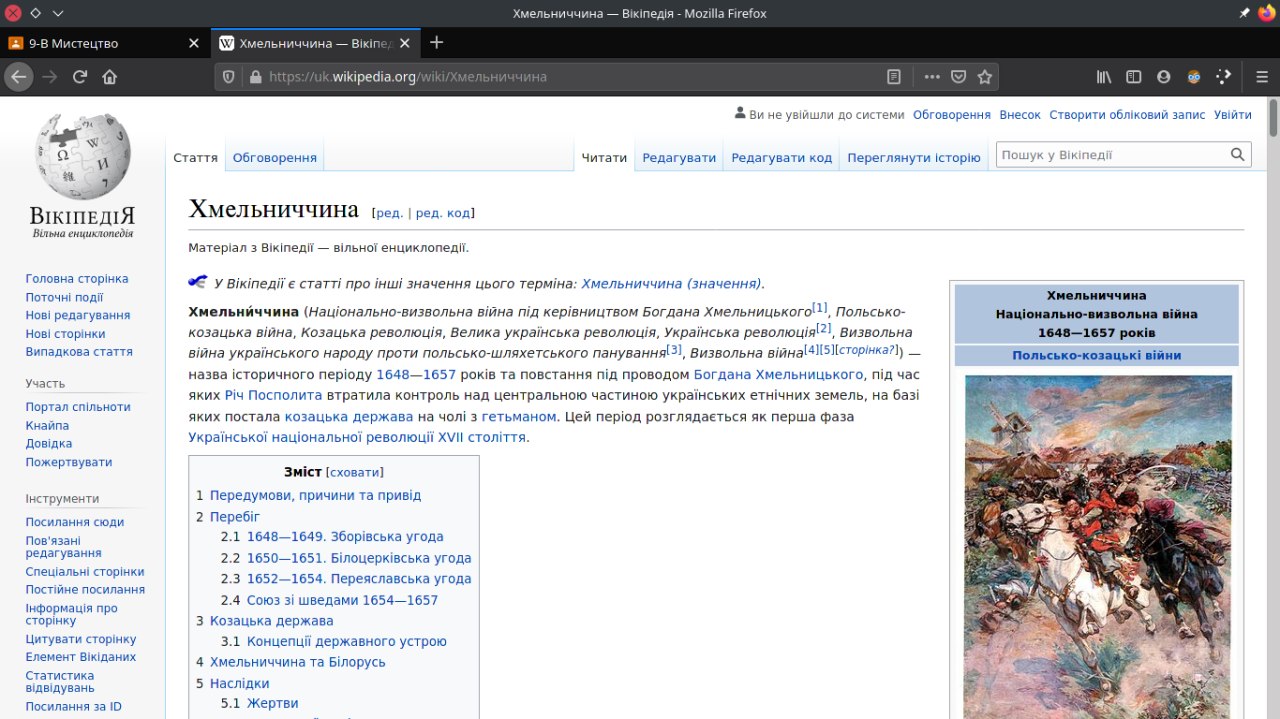The height and width of the screenshot is (719, 1280).
Task: Jump to 2.4 Союз зі шведами section
Action: coord(342,600)
